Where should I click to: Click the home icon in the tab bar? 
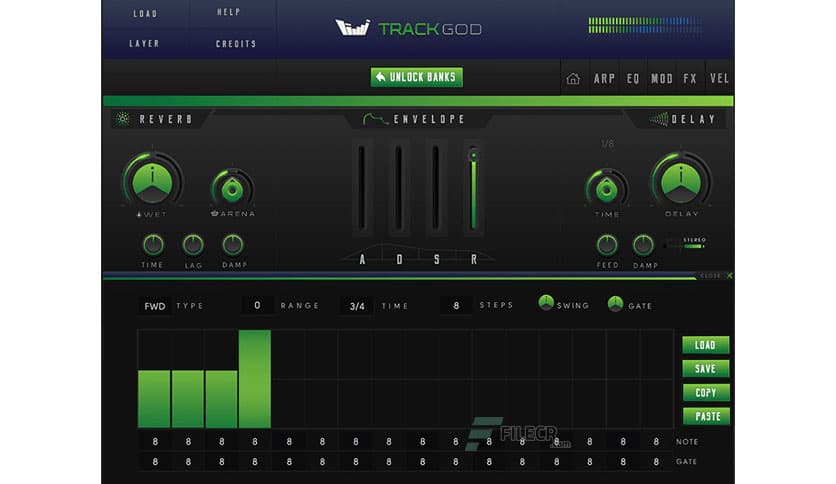[x=573, y=78]
